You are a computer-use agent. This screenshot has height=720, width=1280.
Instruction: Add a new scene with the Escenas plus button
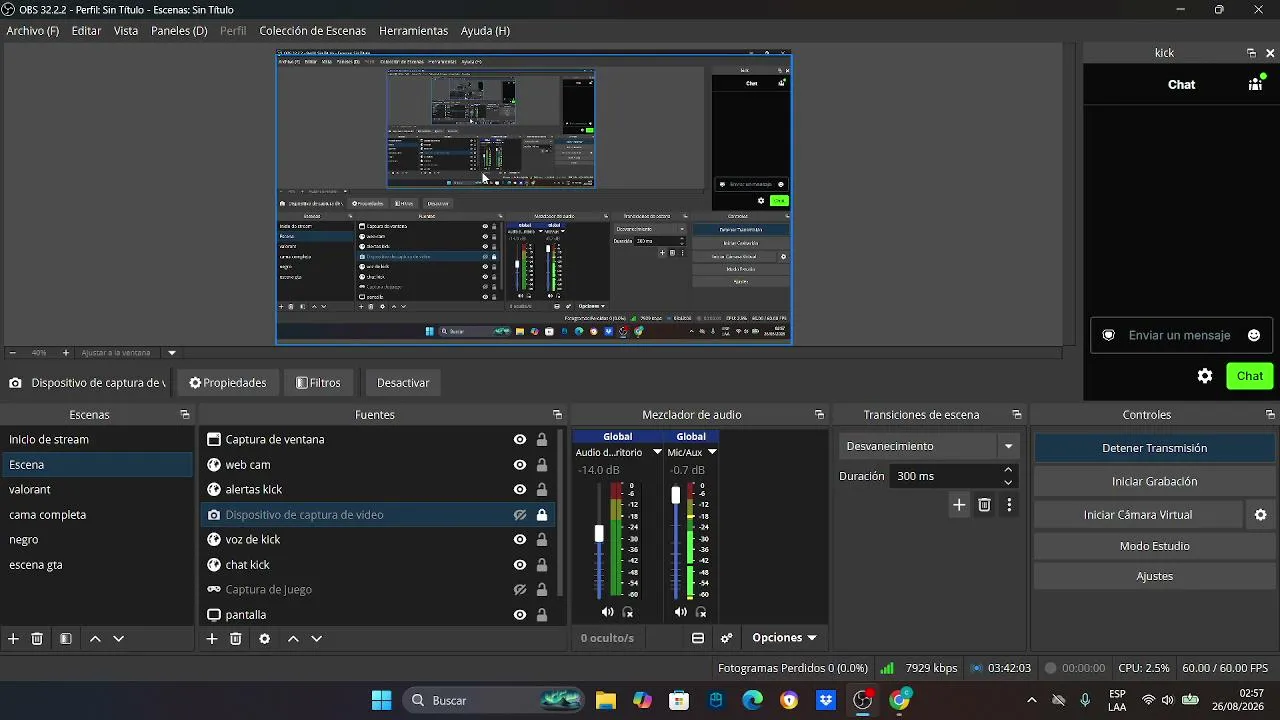13,638
